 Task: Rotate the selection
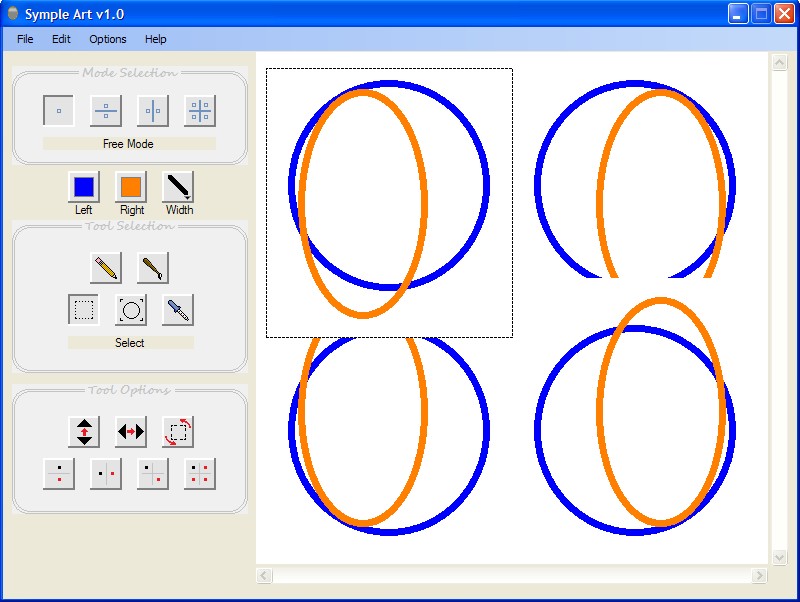point(178,432)
